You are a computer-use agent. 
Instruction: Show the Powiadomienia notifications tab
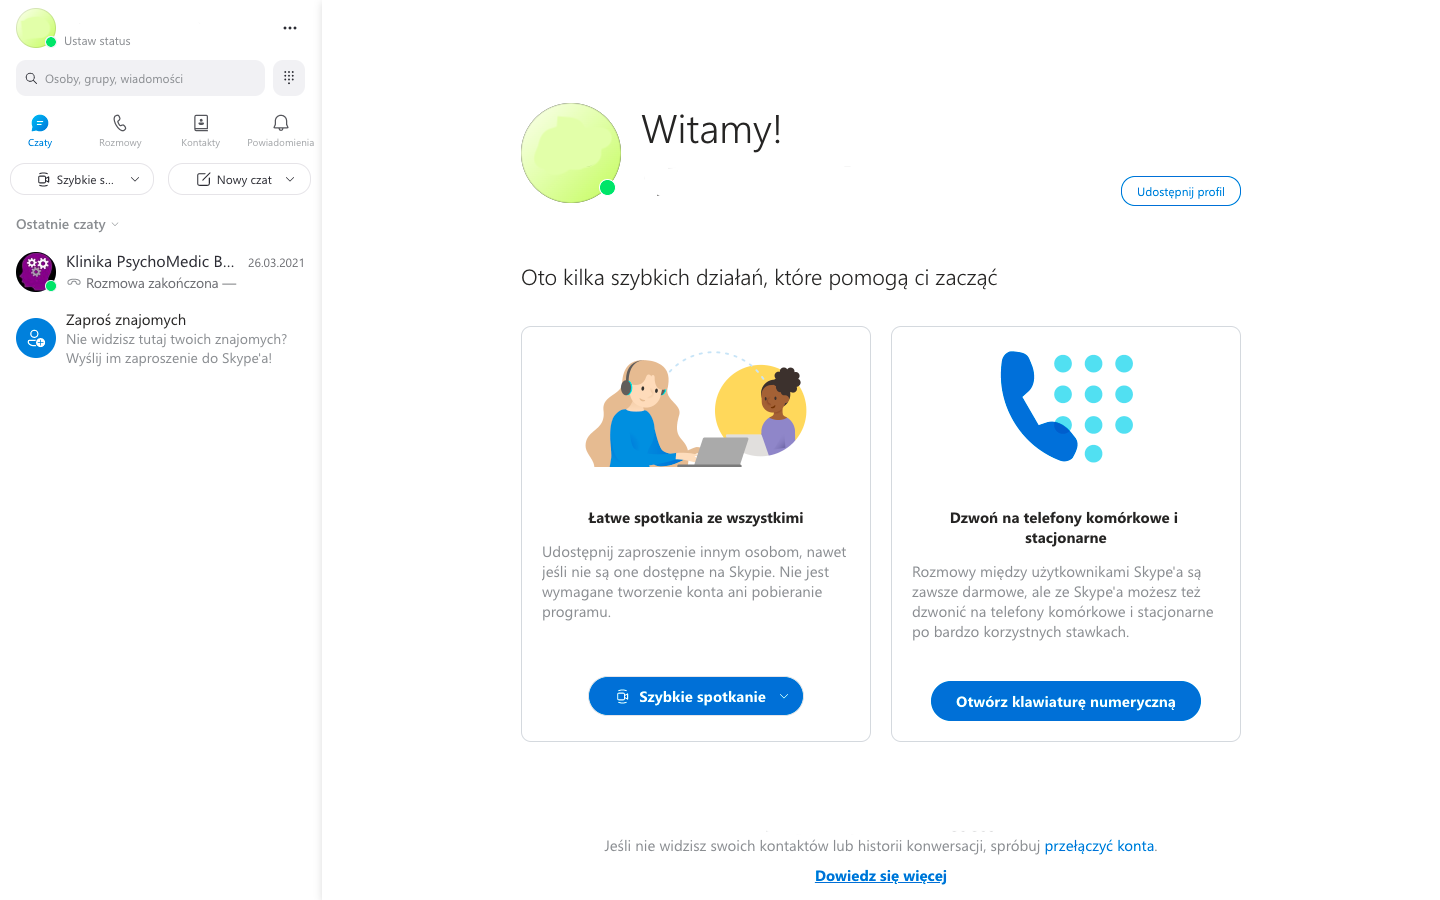281,130
